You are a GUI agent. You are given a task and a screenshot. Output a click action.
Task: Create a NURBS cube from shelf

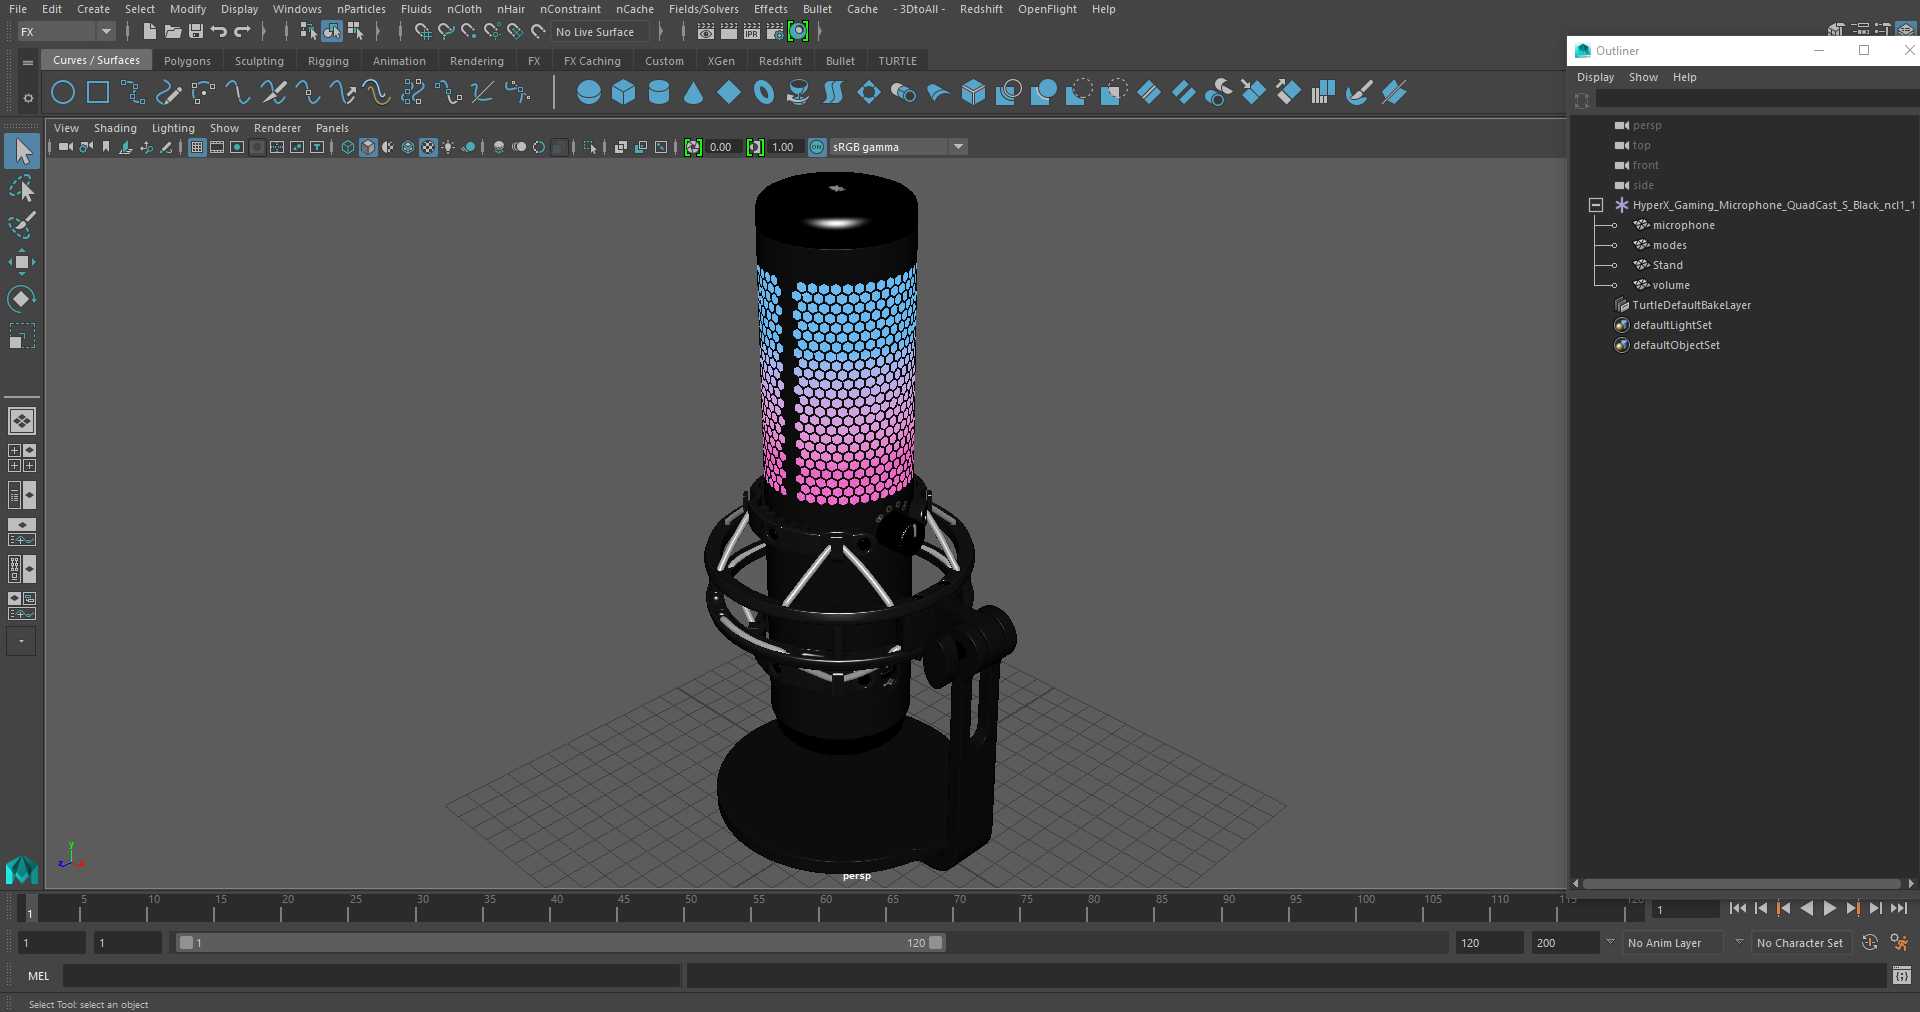624,93
